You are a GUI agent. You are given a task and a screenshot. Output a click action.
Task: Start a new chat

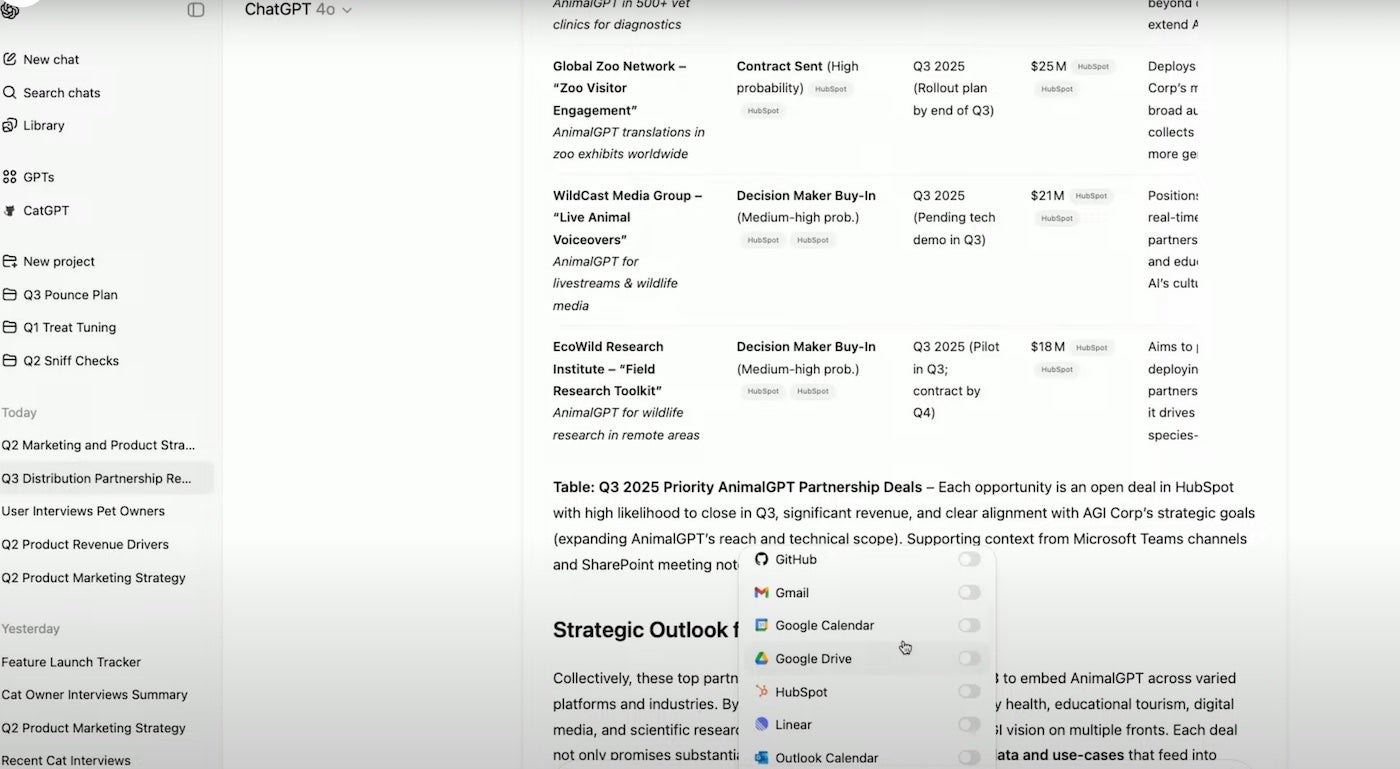pos(50,59)
